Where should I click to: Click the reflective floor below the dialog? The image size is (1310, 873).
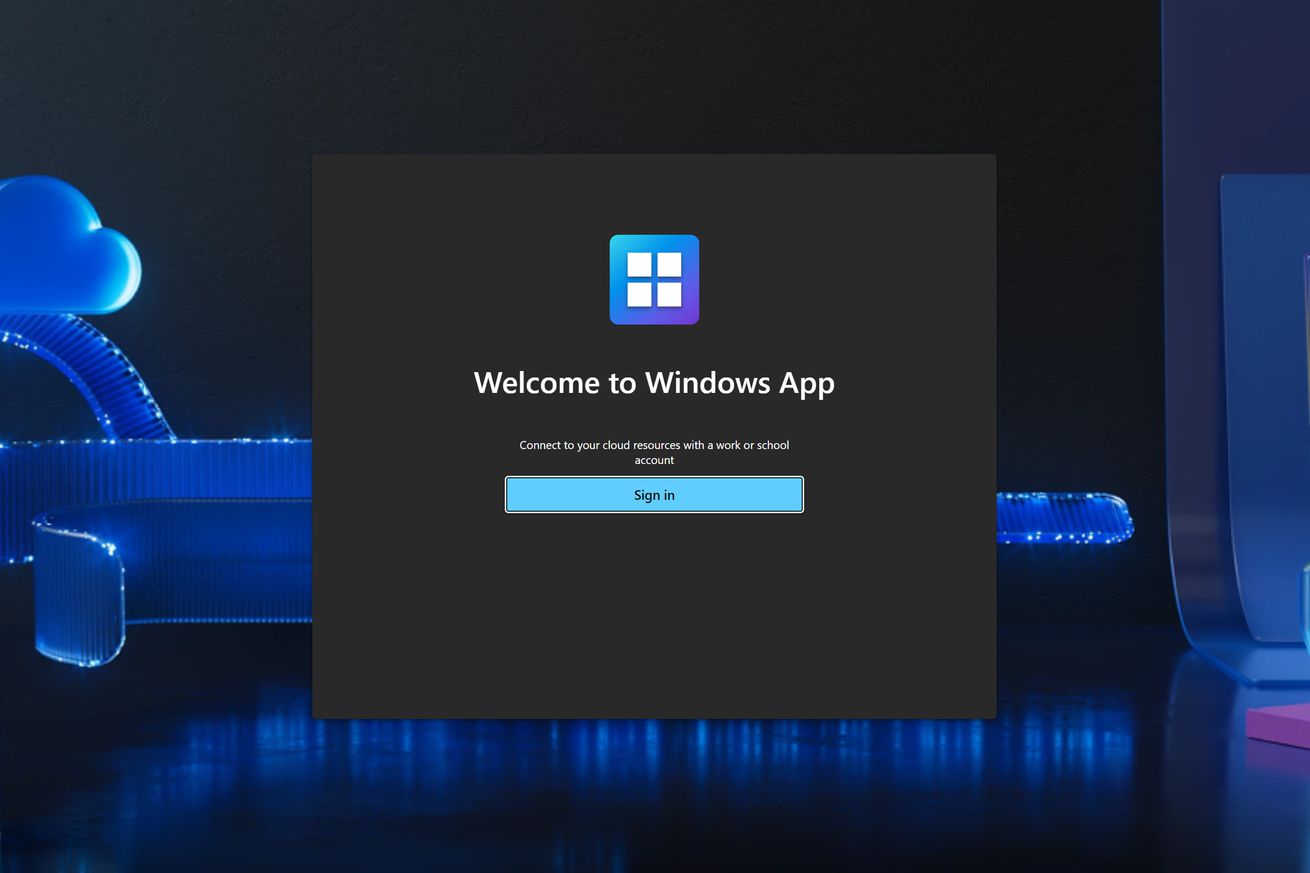click(x=654, y=790)
